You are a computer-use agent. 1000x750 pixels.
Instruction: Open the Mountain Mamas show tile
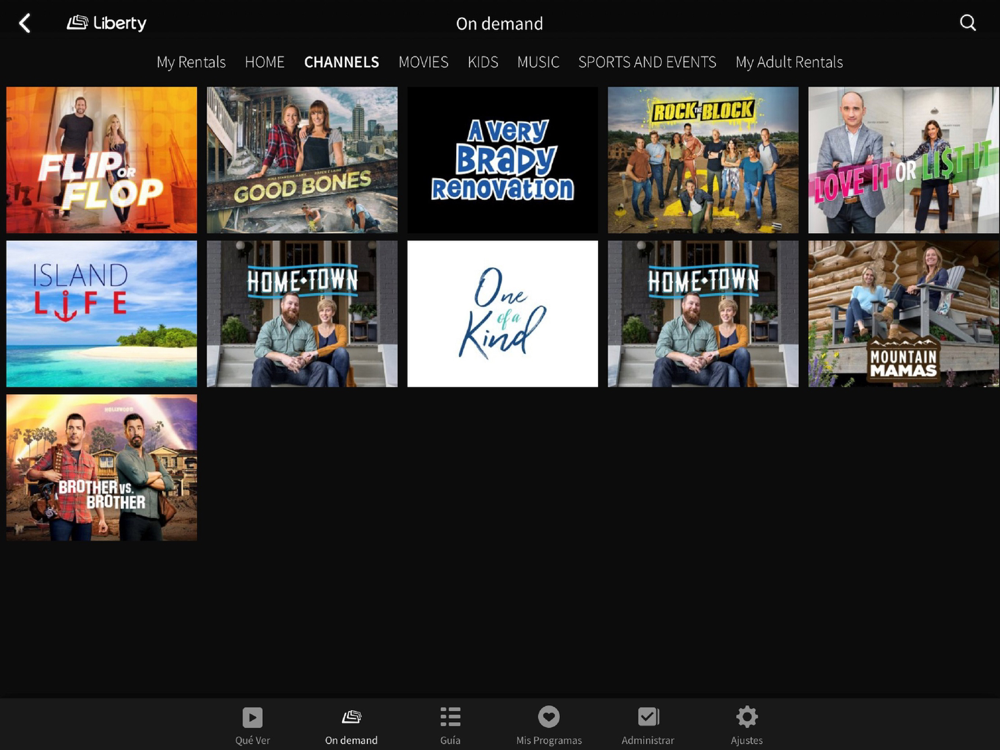tap(904, 314)
